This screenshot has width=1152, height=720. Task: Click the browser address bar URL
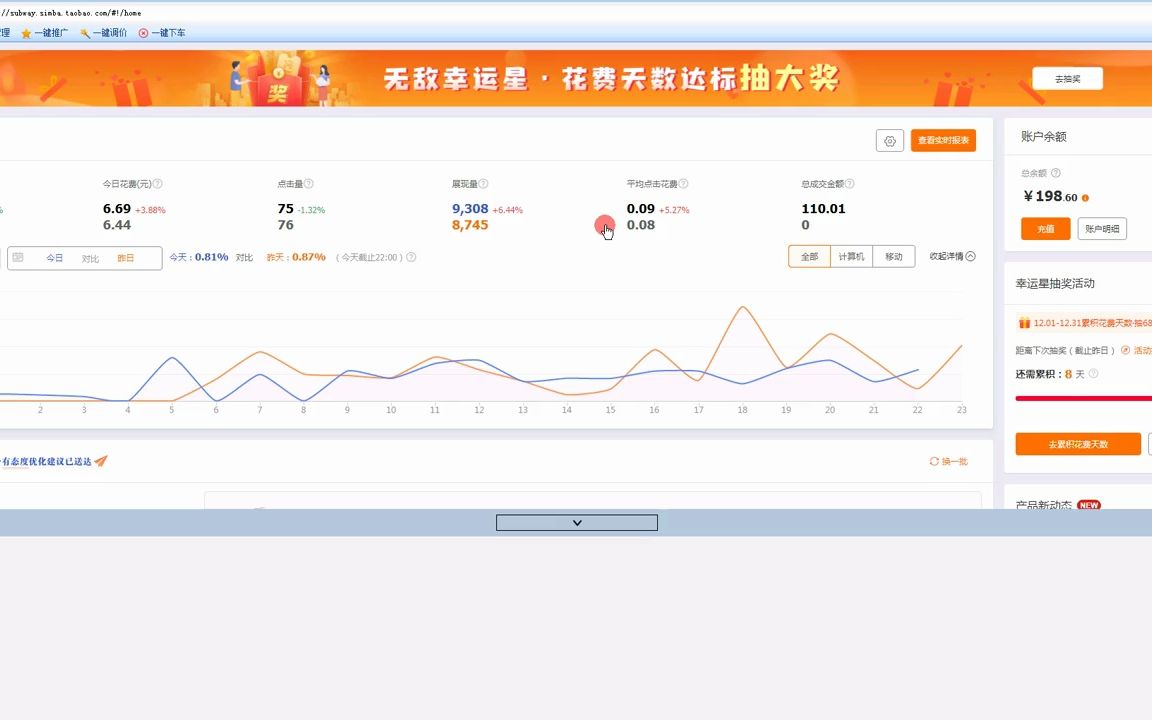pyautogui.click(x=70, y=13)
